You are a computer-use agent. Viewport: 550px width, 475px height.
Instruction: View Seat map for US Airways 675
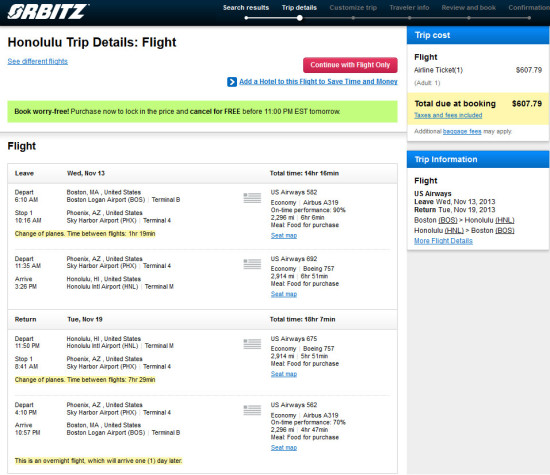(284, 374)
